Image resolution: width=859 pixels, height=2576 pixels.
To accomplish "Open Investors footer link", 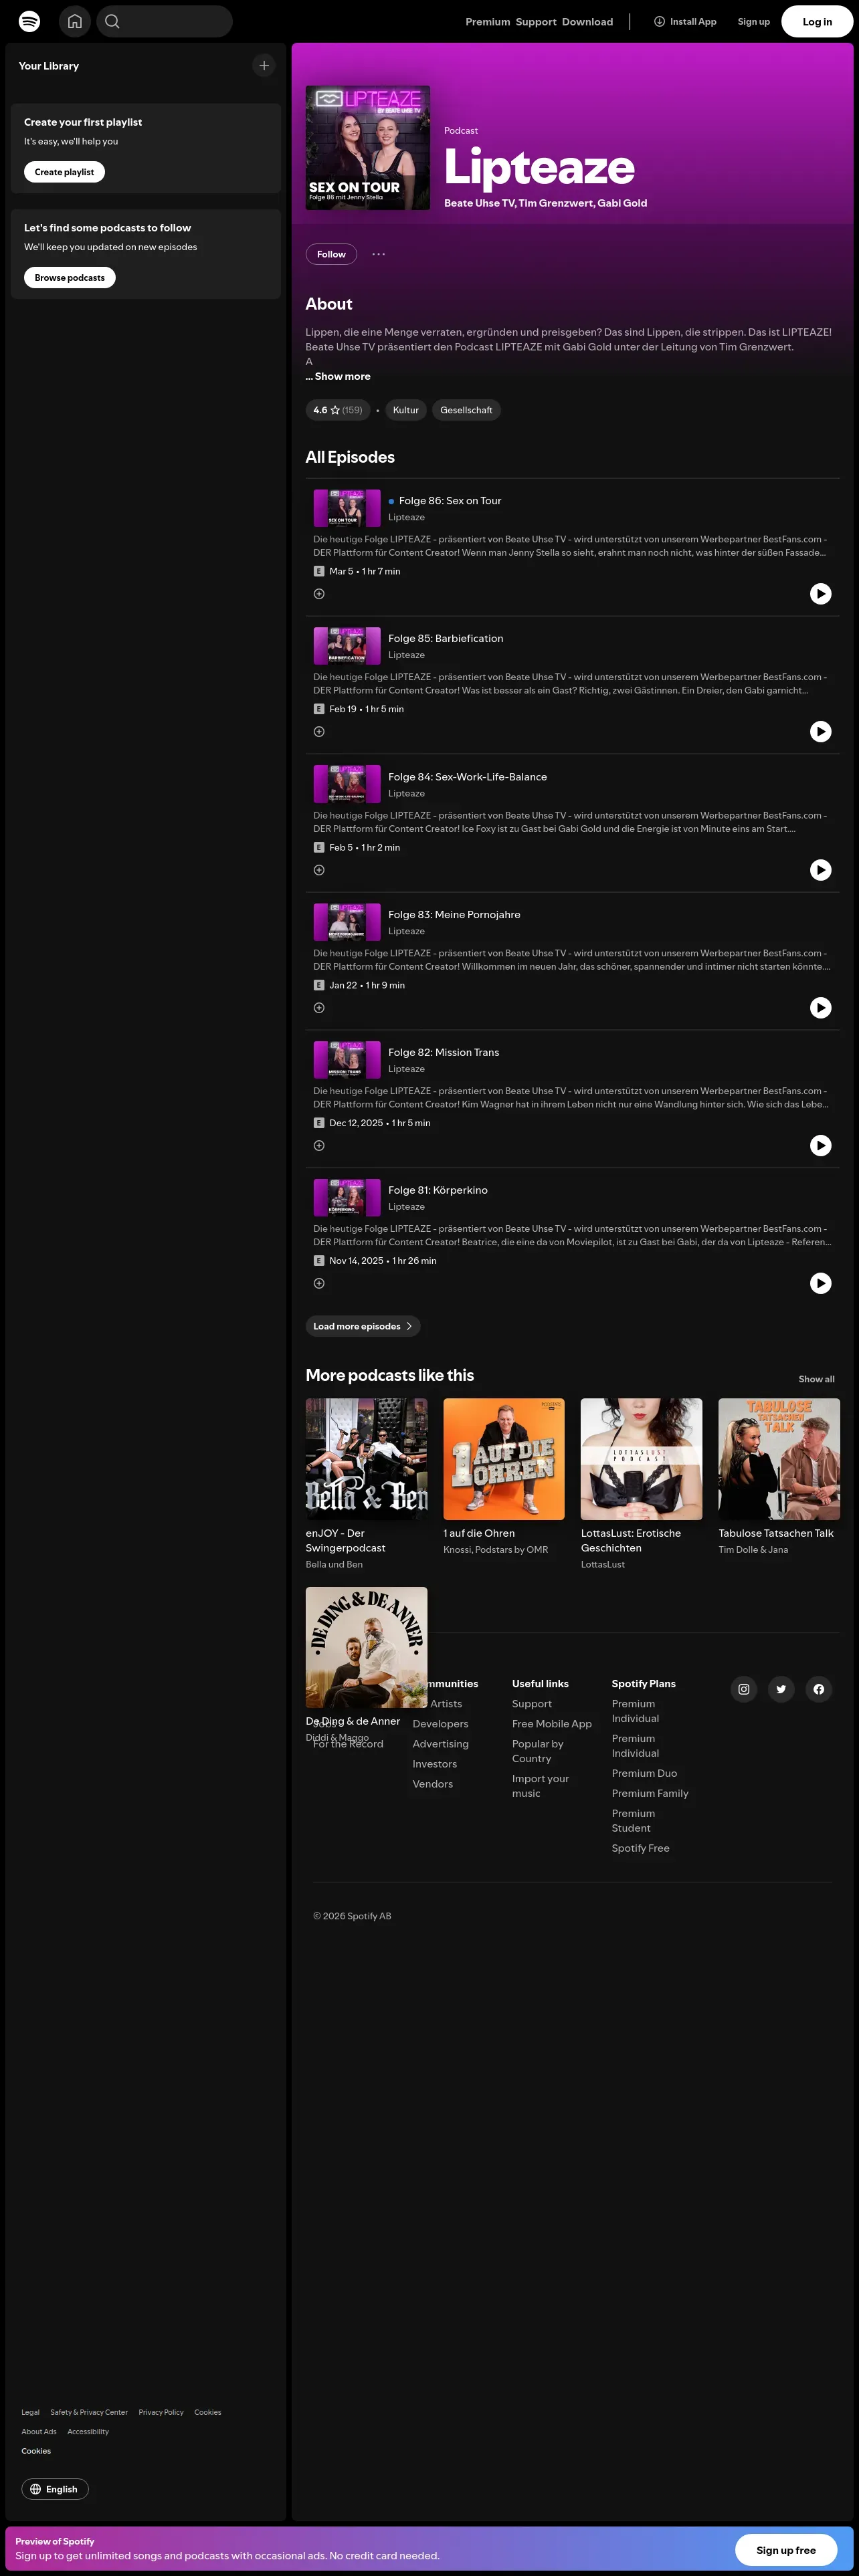I will pos(434,1765).
